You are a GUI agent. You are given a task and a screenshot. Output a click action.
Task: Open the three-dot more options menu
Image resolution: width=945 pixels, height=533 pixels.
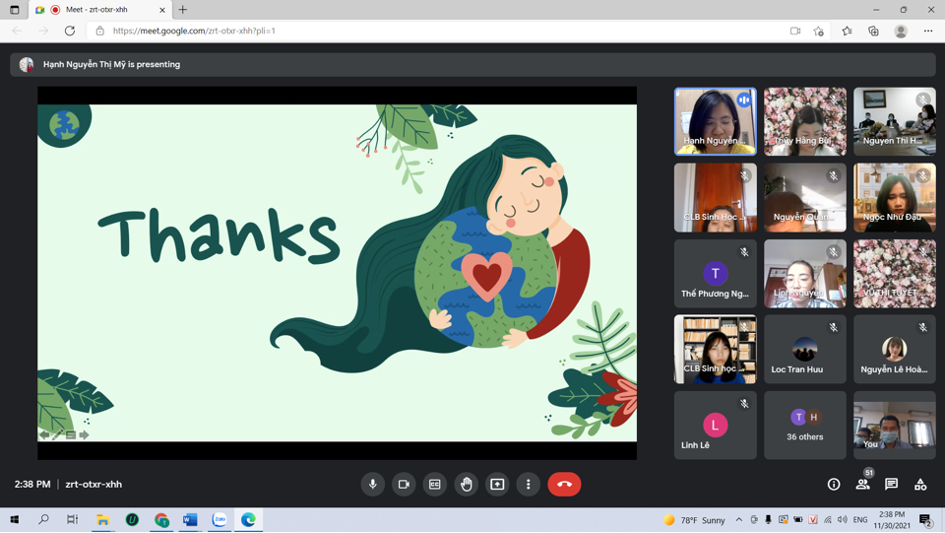[528, 484]
